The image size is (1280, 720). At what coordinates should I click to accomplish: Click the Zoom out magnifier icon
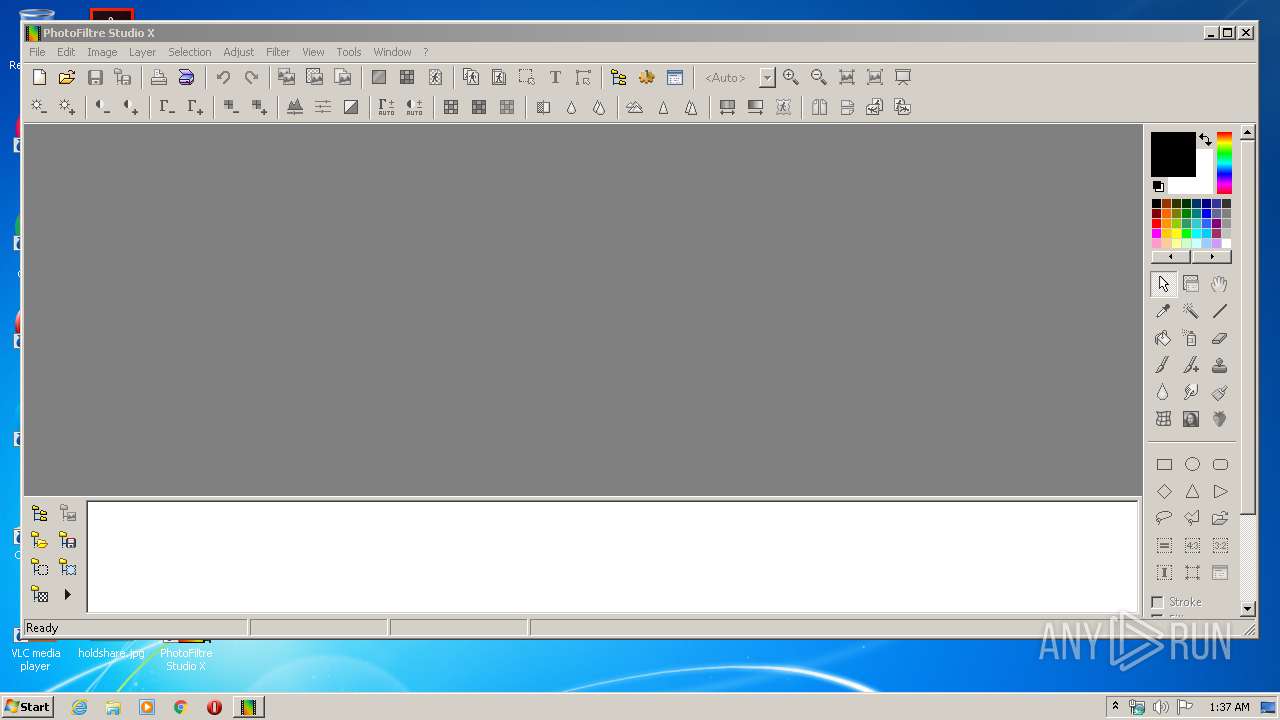[x=819, y=77]
